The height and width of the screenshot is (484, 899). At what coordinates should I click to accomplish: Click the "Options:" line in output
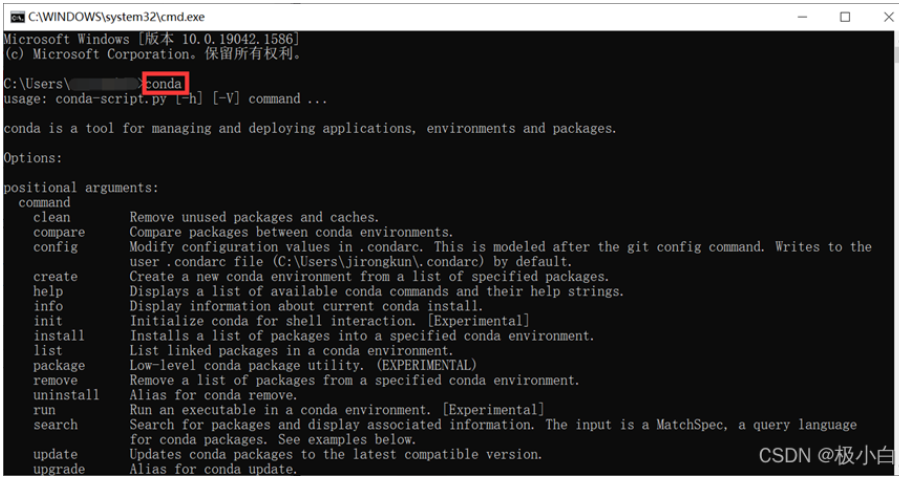click(x=33, y=158)
